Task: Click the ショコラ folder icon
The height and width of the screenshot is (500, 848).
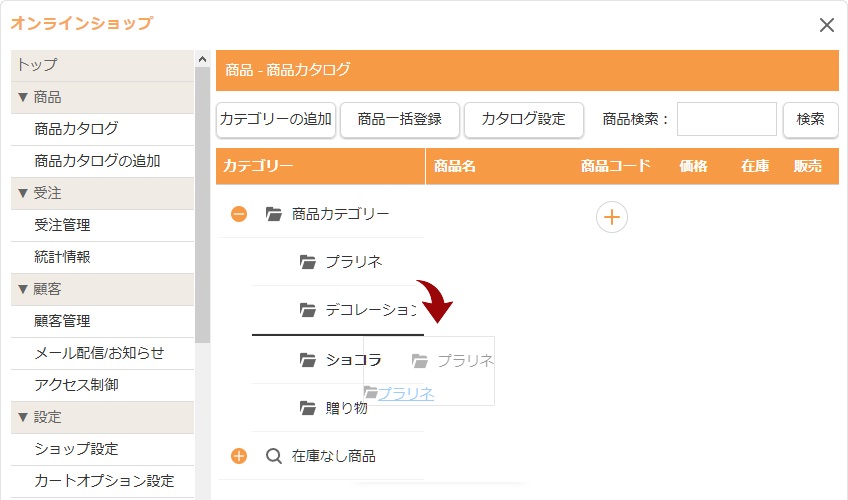Action: pos(308,360)
